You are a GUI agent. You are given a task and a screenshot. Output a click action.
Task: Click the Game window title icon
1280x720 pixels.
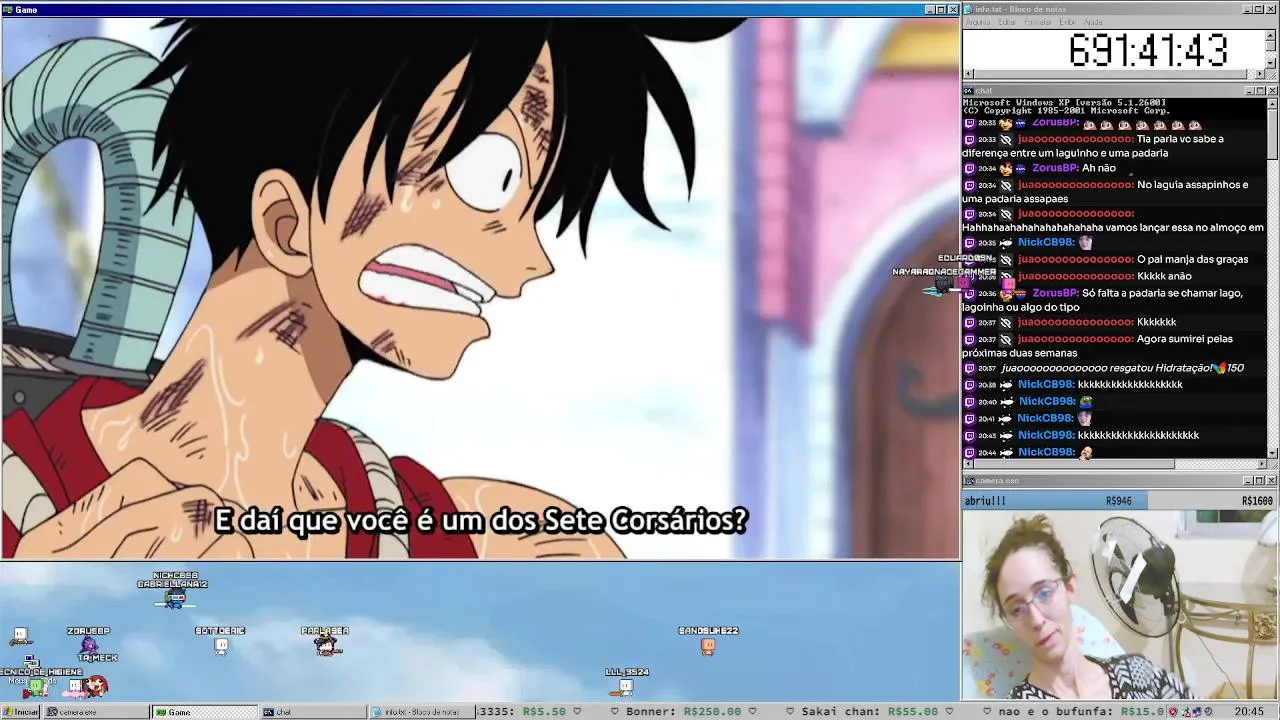pyautogui.click(x=8, y=9)
